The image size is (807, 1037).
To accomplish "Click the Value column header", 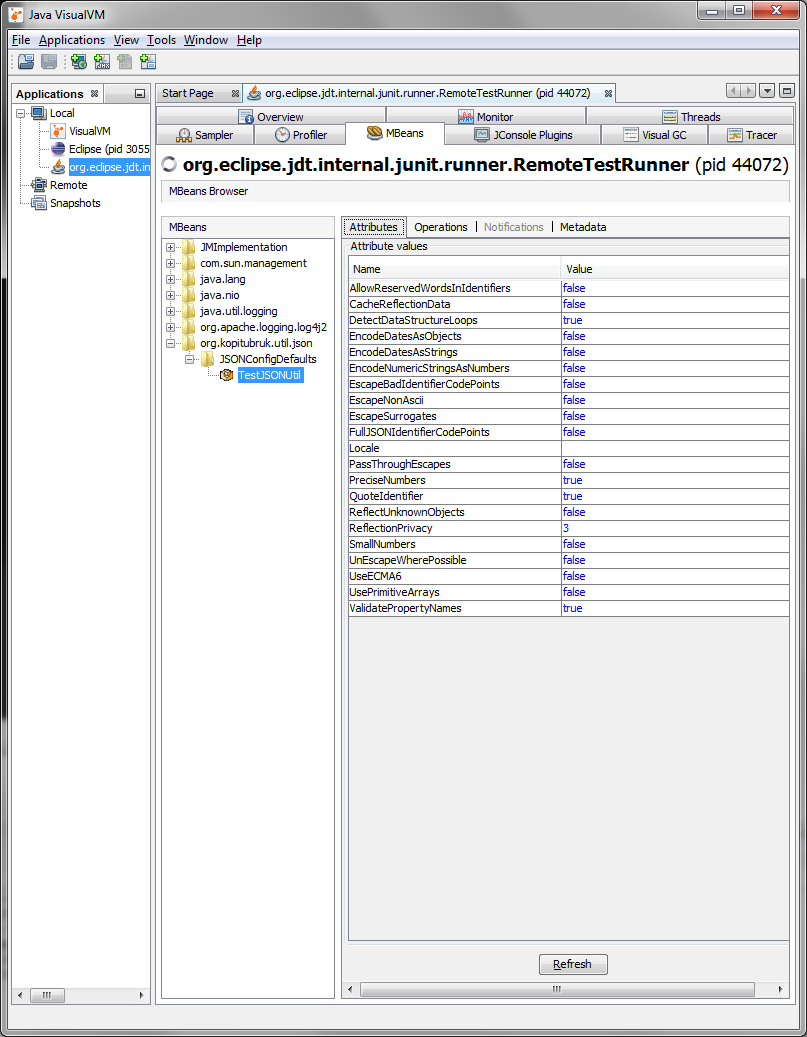I will click(x=675, y=269).
